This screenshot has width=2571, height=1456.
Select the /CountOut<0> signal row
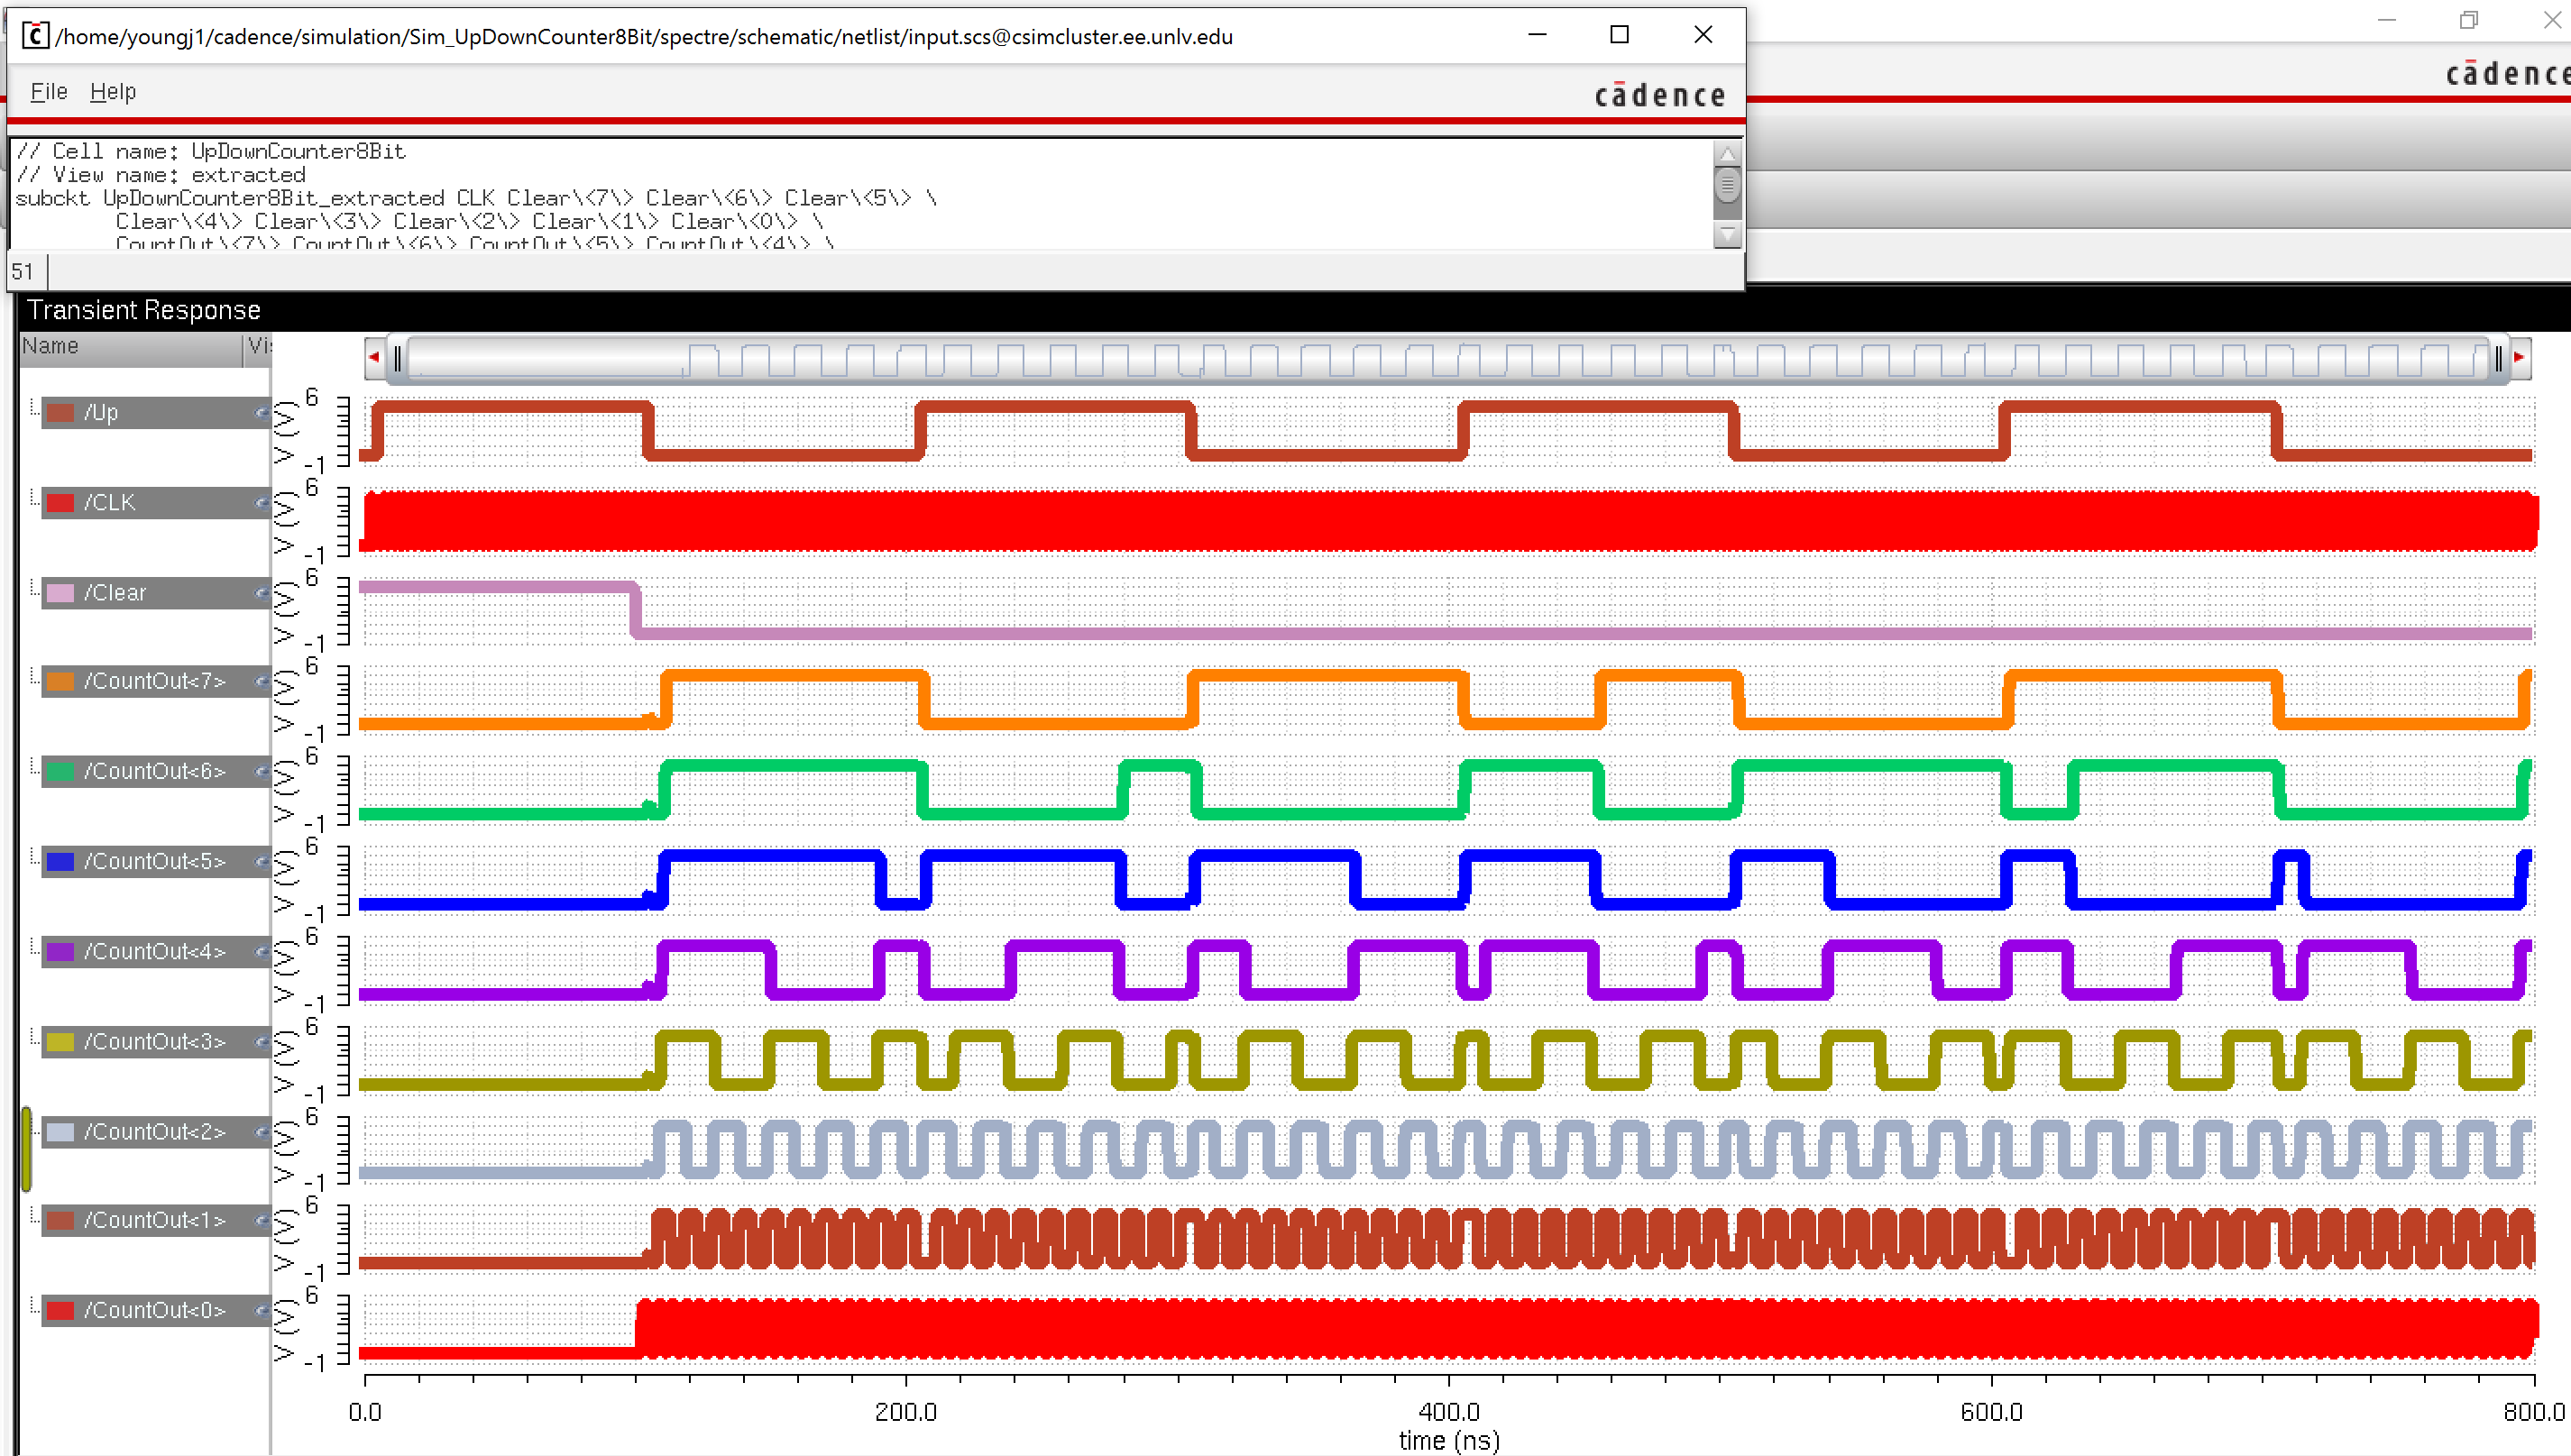coord(155,1310)
